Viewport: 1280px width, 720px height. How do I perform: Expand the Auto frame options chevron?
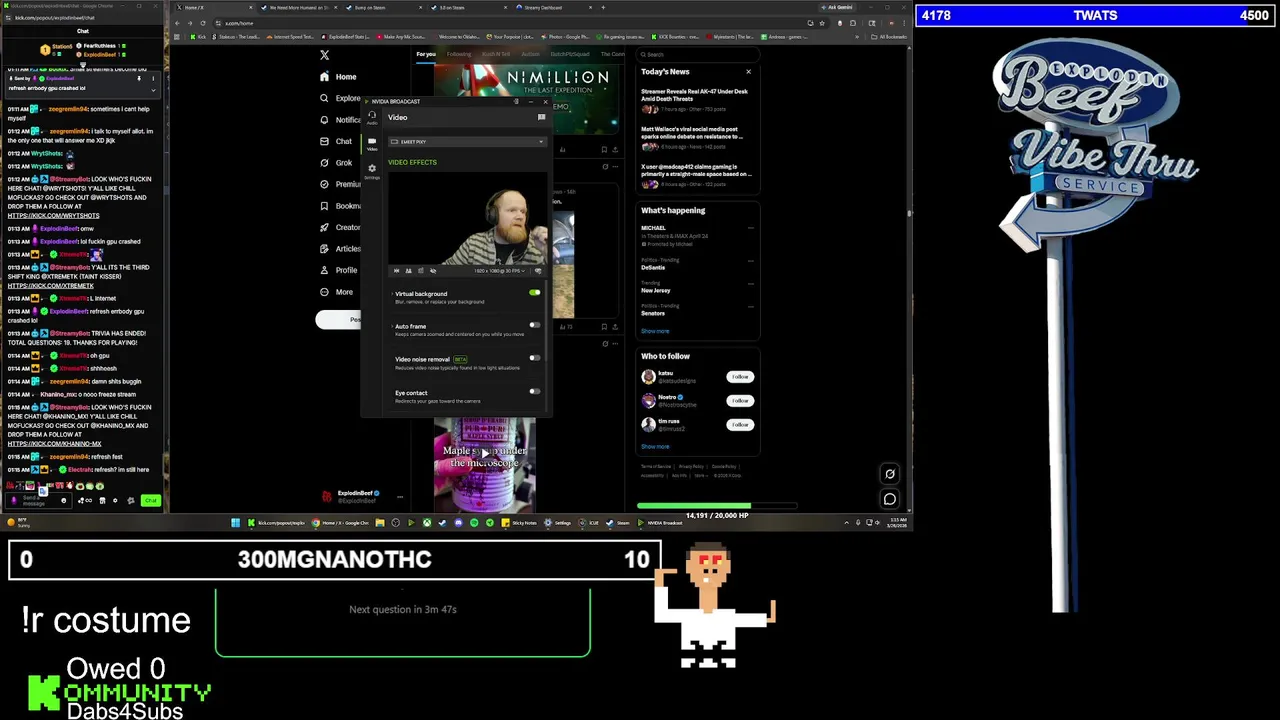tap(391, 326)
